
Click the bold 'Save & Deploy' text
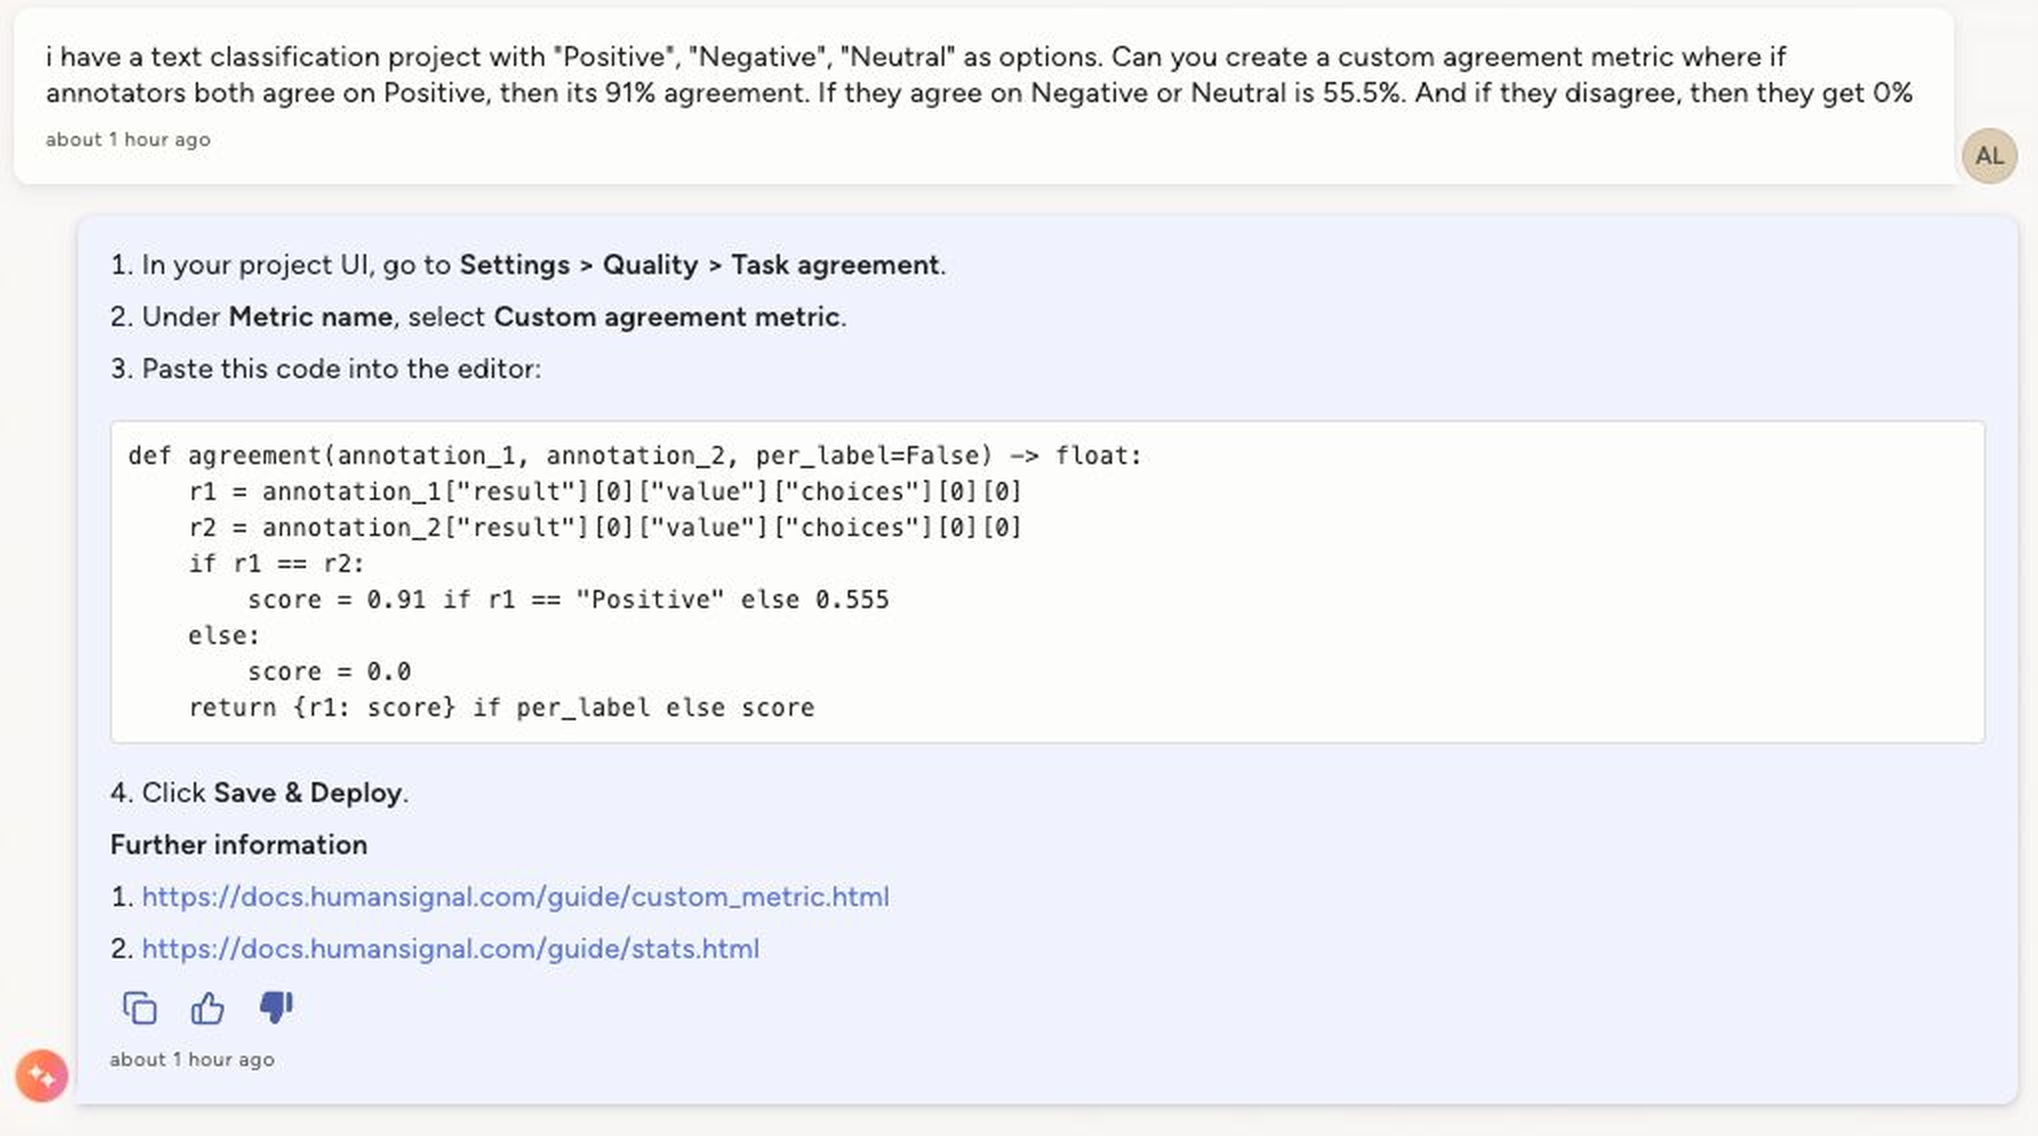click(307, 792)
